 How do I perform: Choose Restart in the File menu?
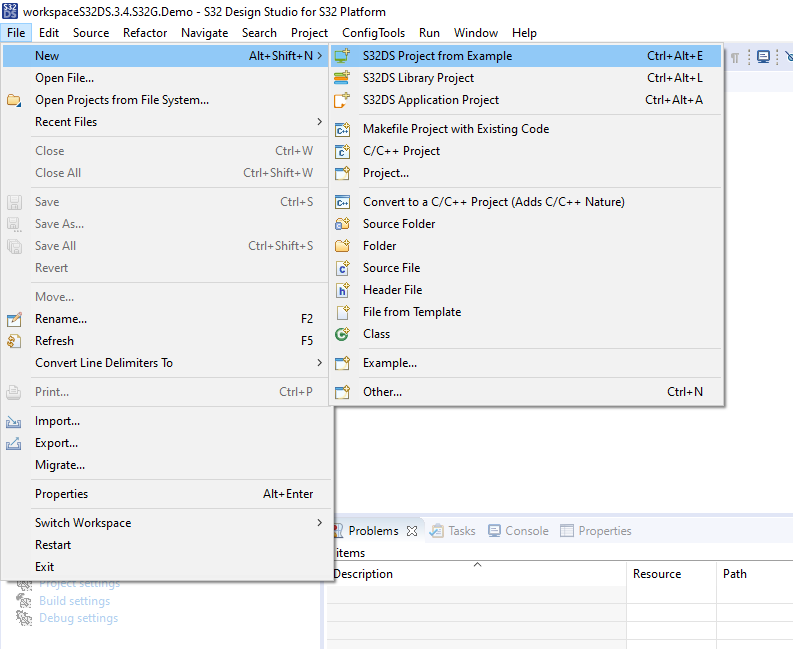[166, 545]
